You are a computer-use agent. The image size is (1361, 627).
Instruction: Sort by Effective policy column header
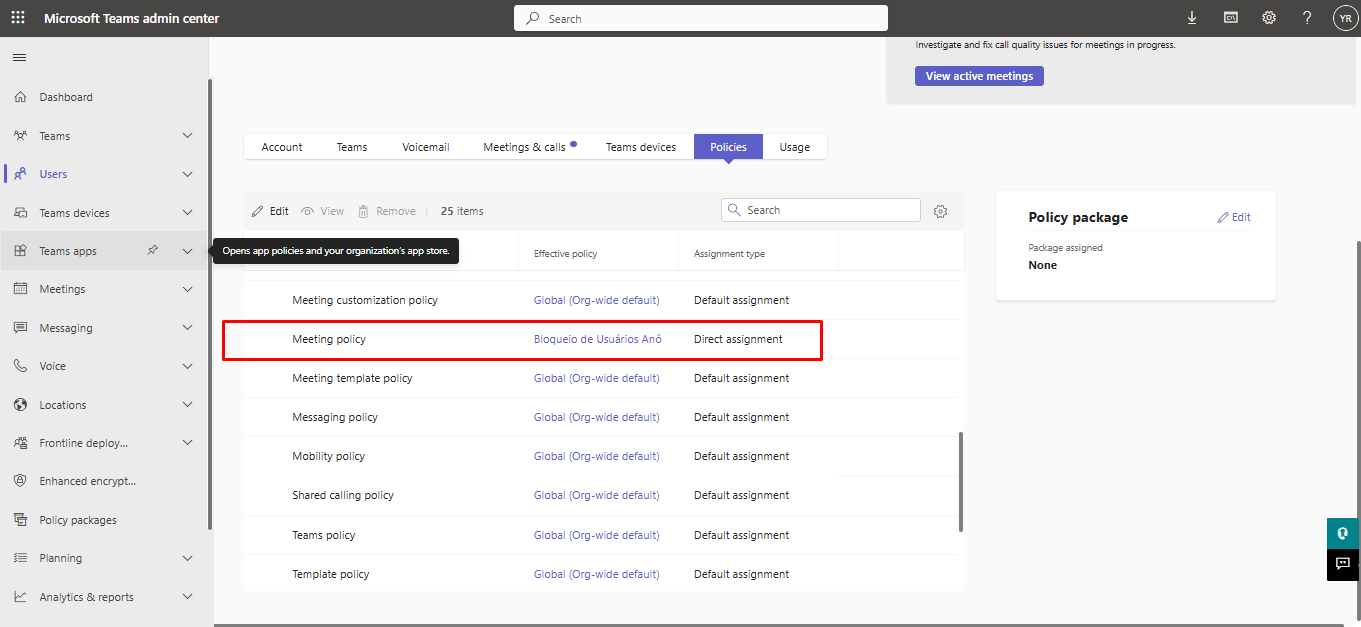565,254
